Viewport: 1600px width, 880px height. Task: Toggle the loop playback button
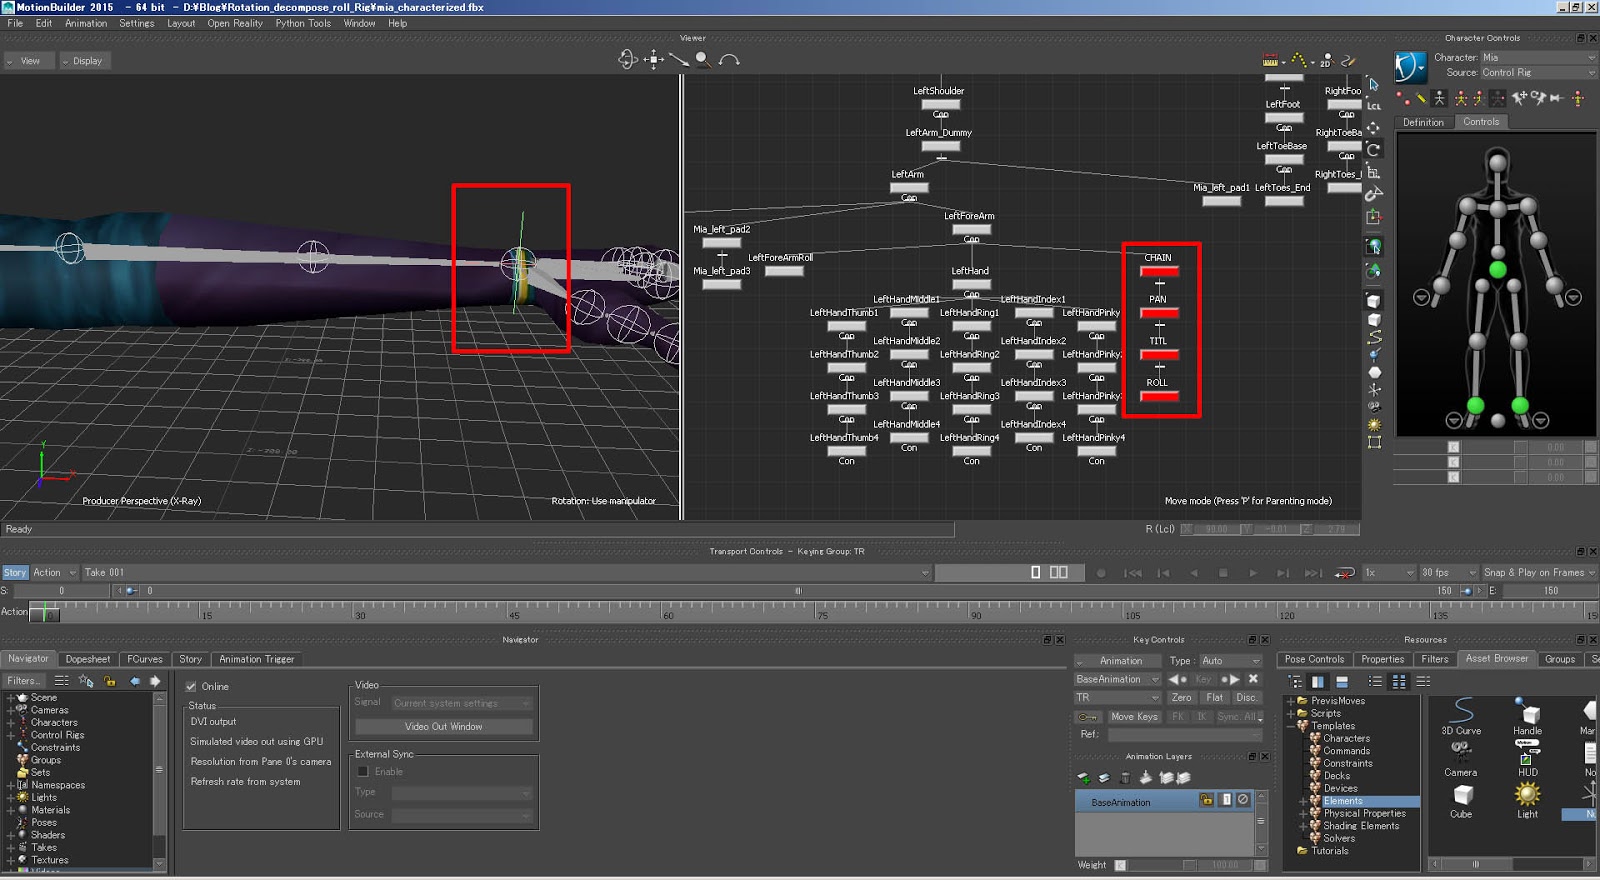click(1345, 573)
